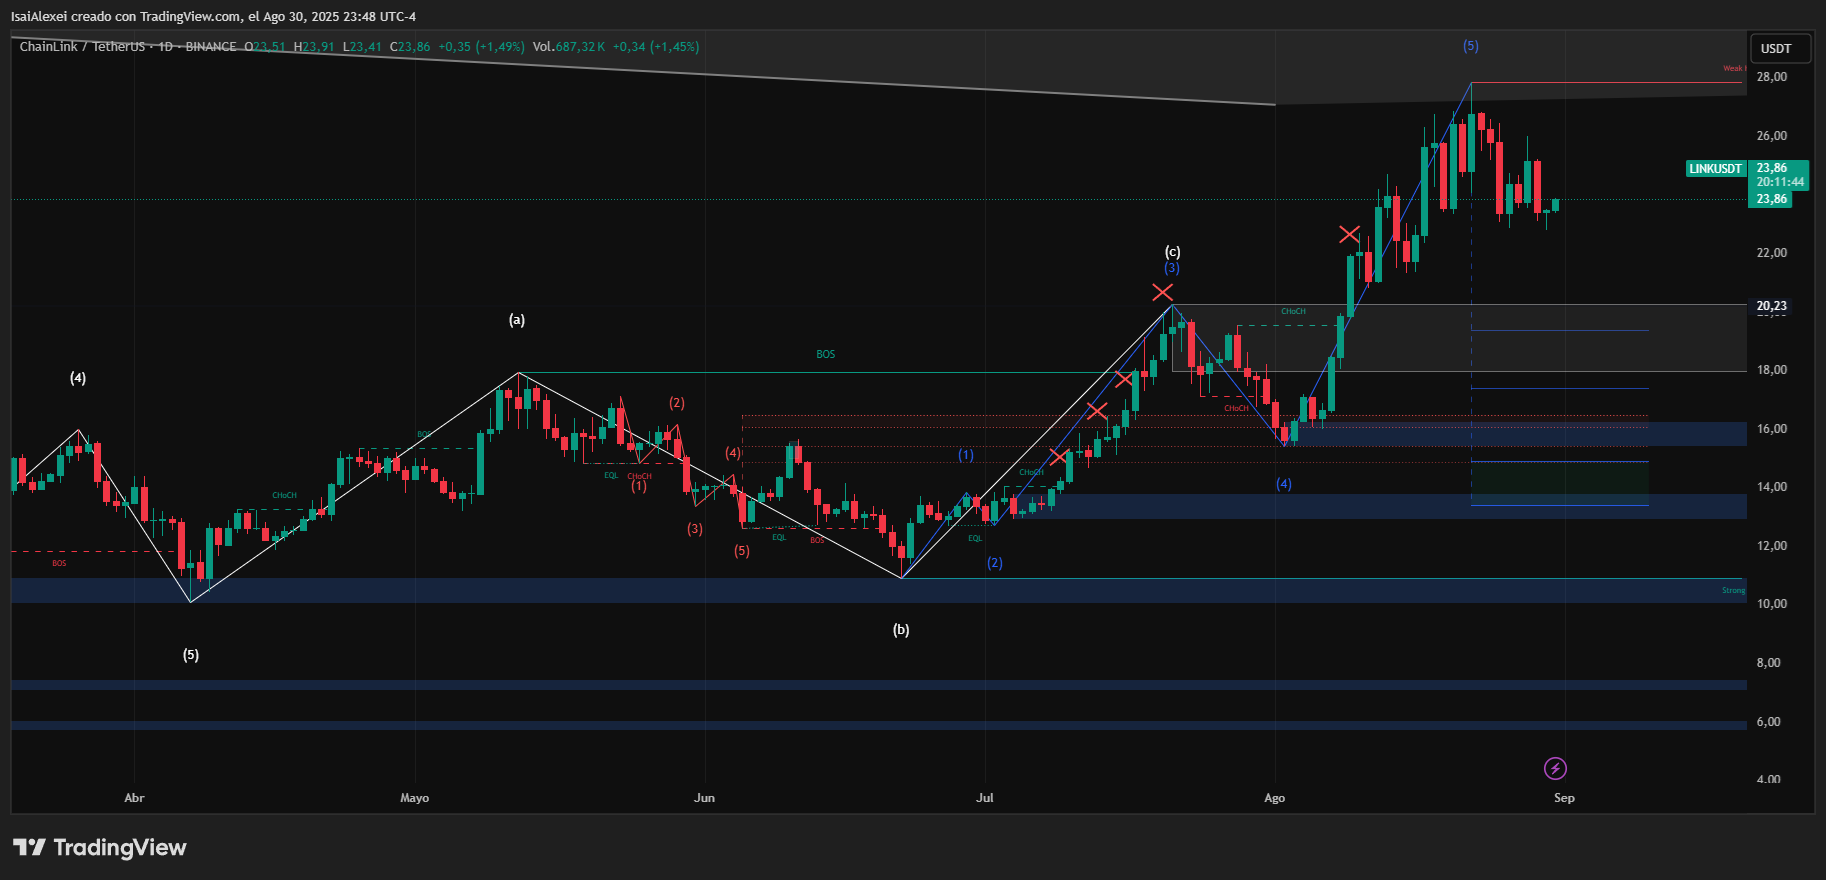
Task: Click the Sep label on the time axis
Action: click(1564, 798)
